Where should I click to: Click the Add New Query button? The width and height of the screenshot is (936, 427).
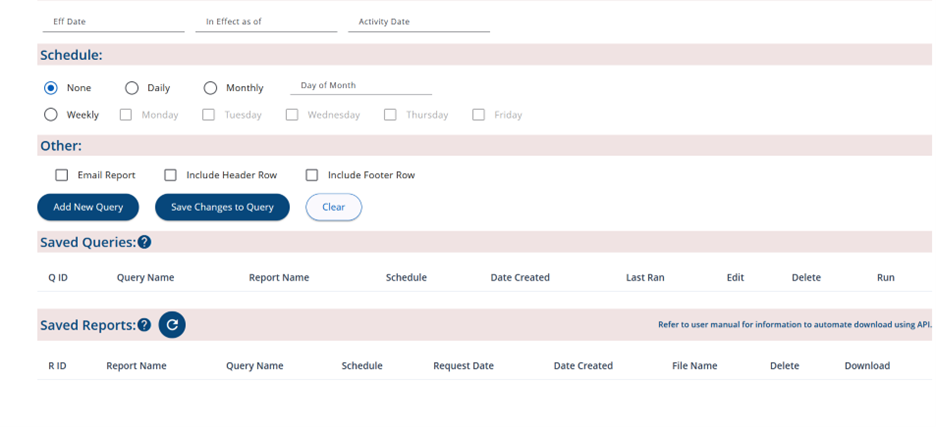pyautogui.click(x=88, y=207)
